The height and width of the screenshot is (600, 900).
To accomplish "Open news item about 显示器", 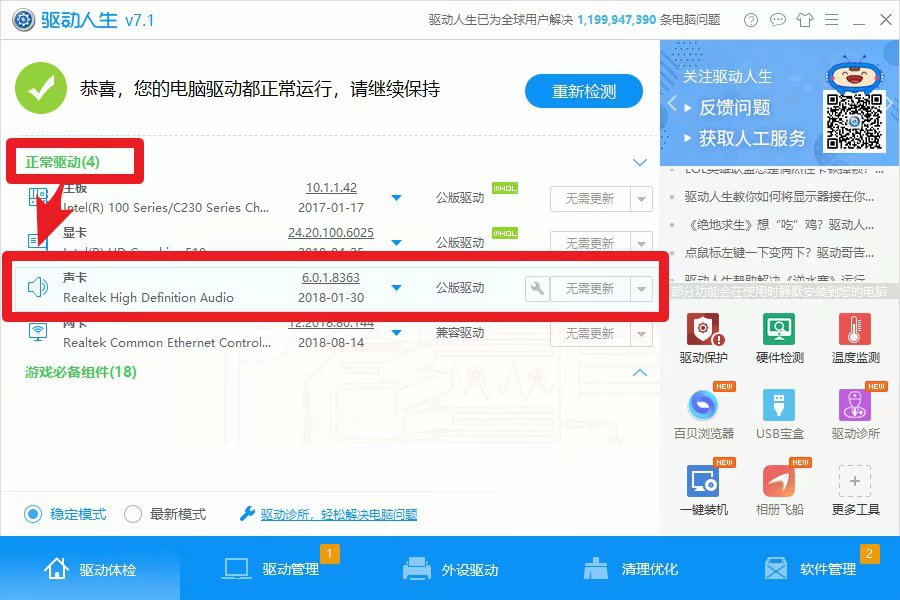I will click(779, 197).
